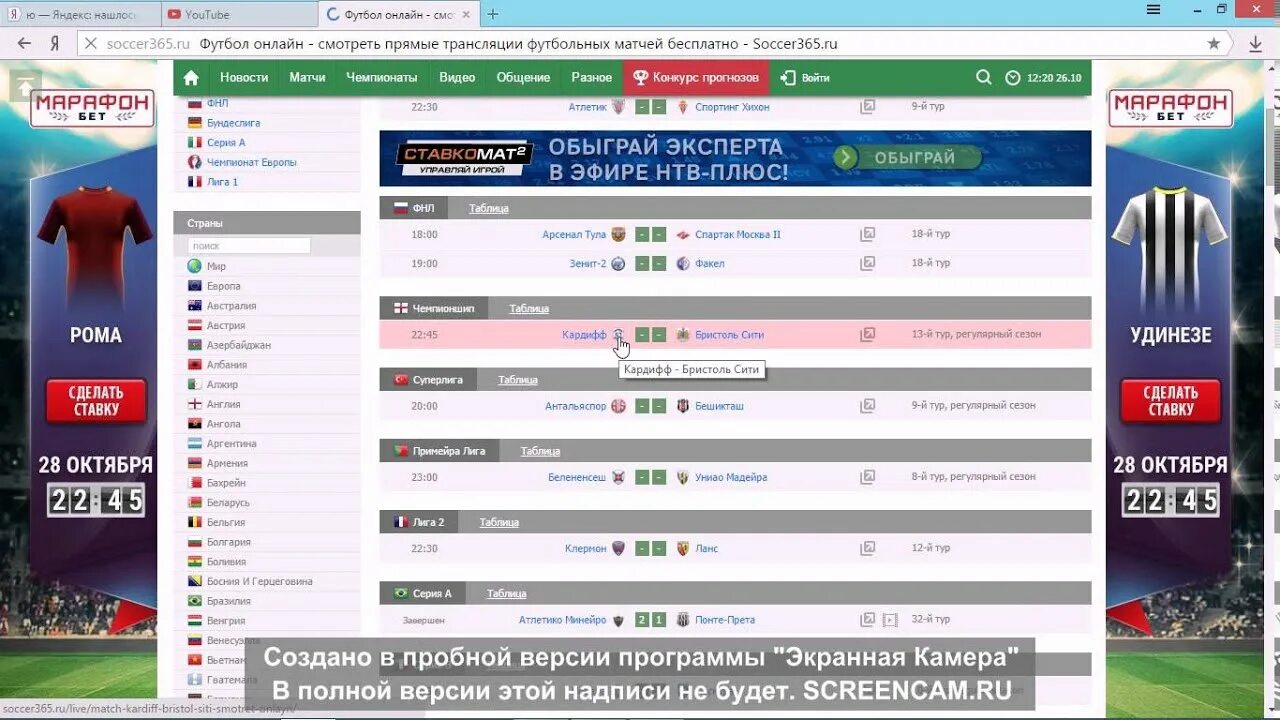Open photo icon for Атлетик – Спортинг Хихон

tap(868, 106)
